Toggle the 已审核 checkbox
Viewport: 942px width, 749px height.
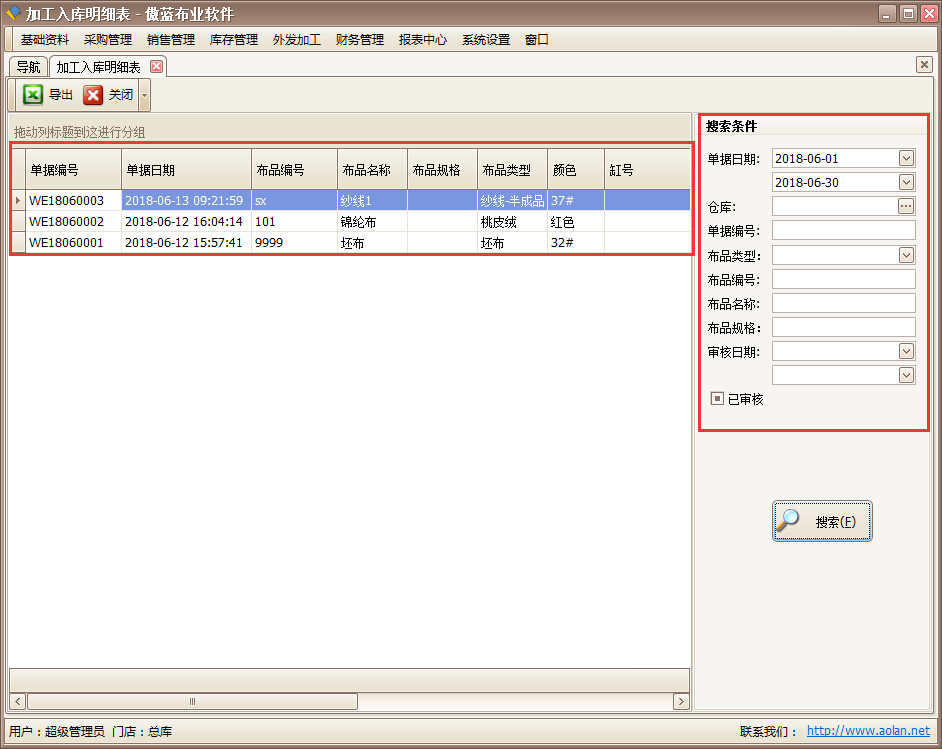pyautogui.click(x=717, y=399)
